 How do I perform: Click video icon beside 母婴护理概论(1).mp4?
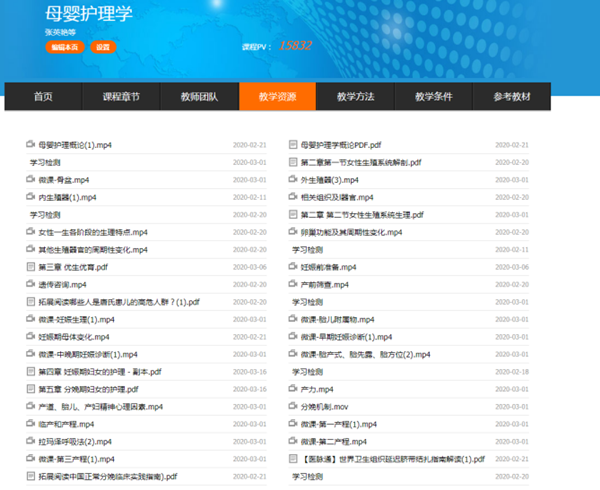30,145
